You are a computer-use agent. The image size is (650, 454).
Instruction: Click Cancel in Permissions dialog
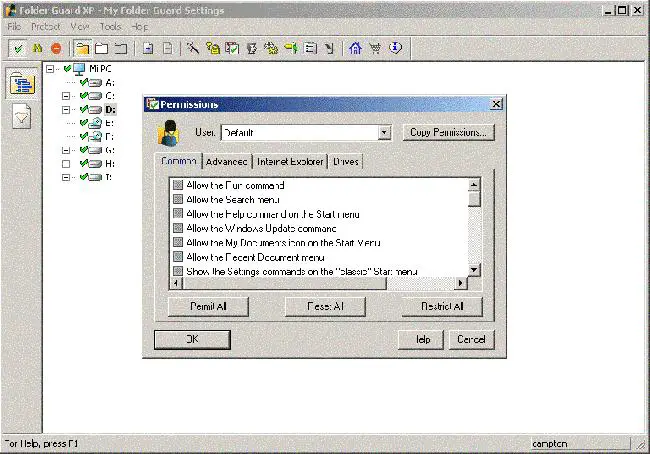471,340
